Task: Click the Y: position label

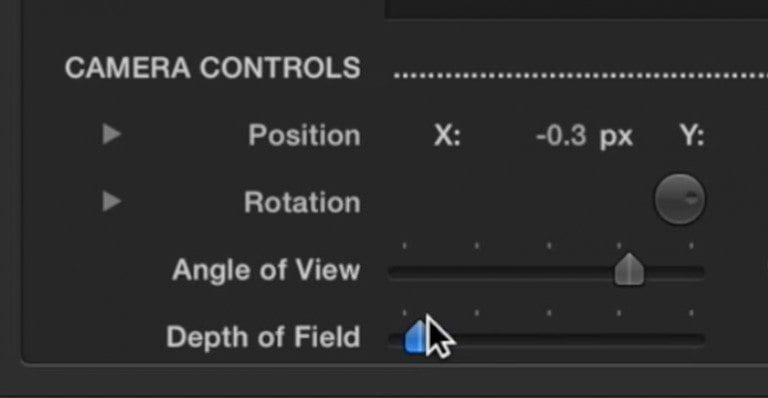Action: [692, 135]
